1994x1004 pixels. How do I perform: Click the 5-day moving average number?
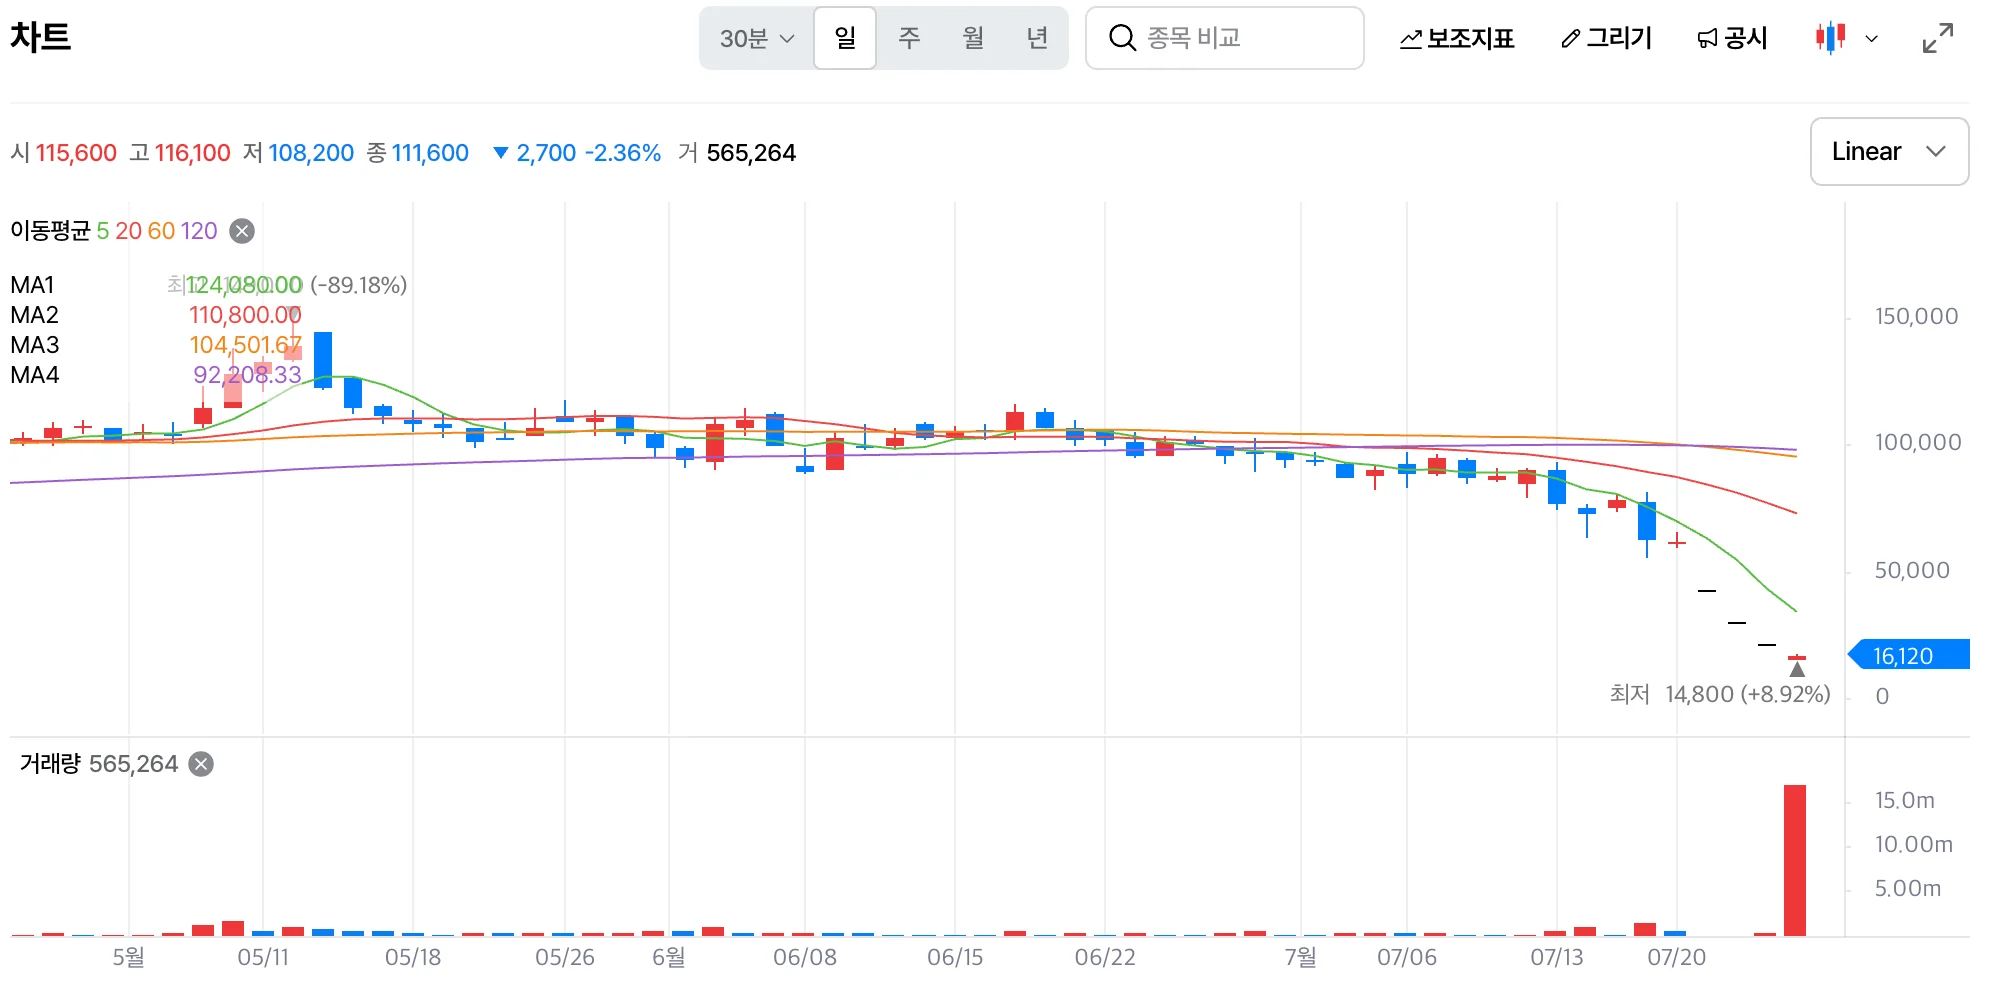tap(102, 231)
